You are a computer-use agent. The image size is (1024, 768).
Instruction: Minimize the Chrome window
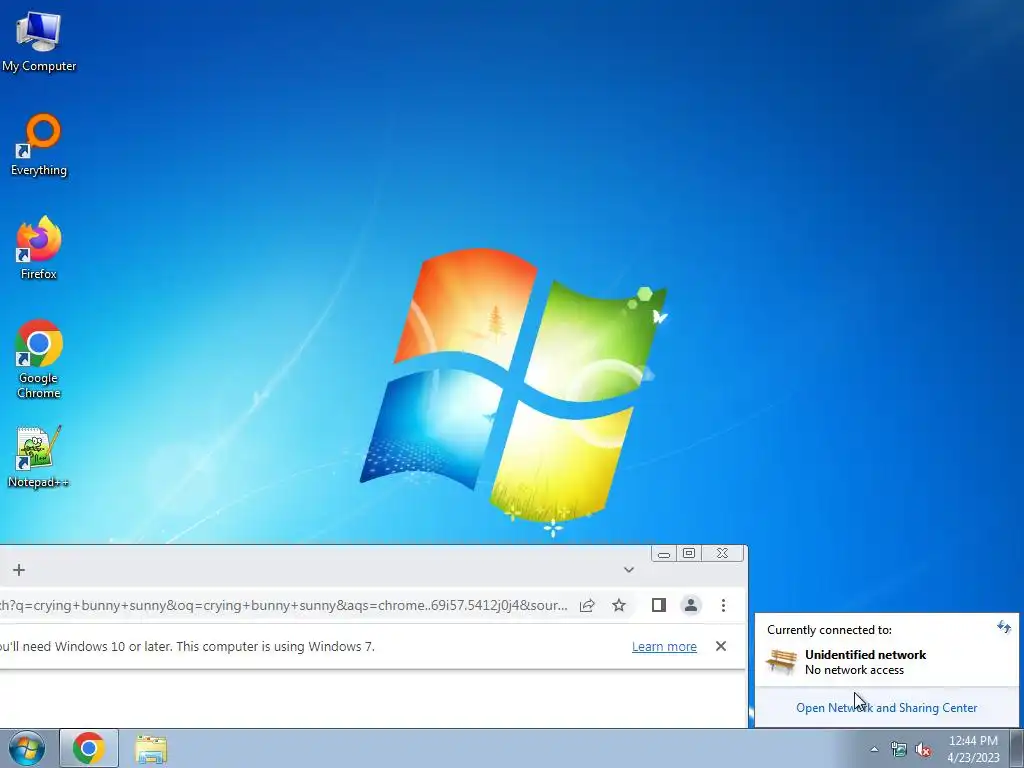point(664,554)
